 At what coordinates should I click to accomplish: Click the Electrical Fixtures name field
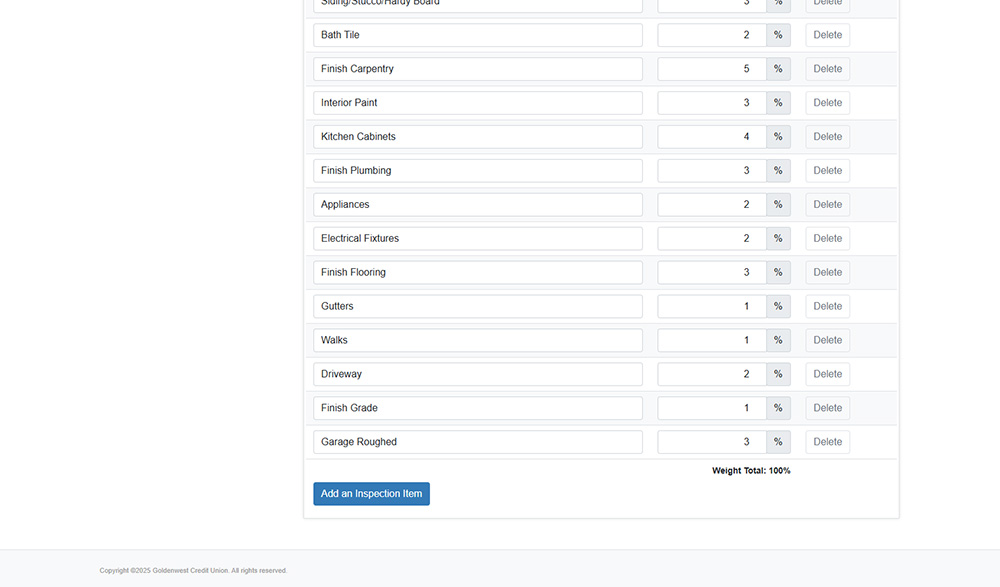click(x=477, y=238)
